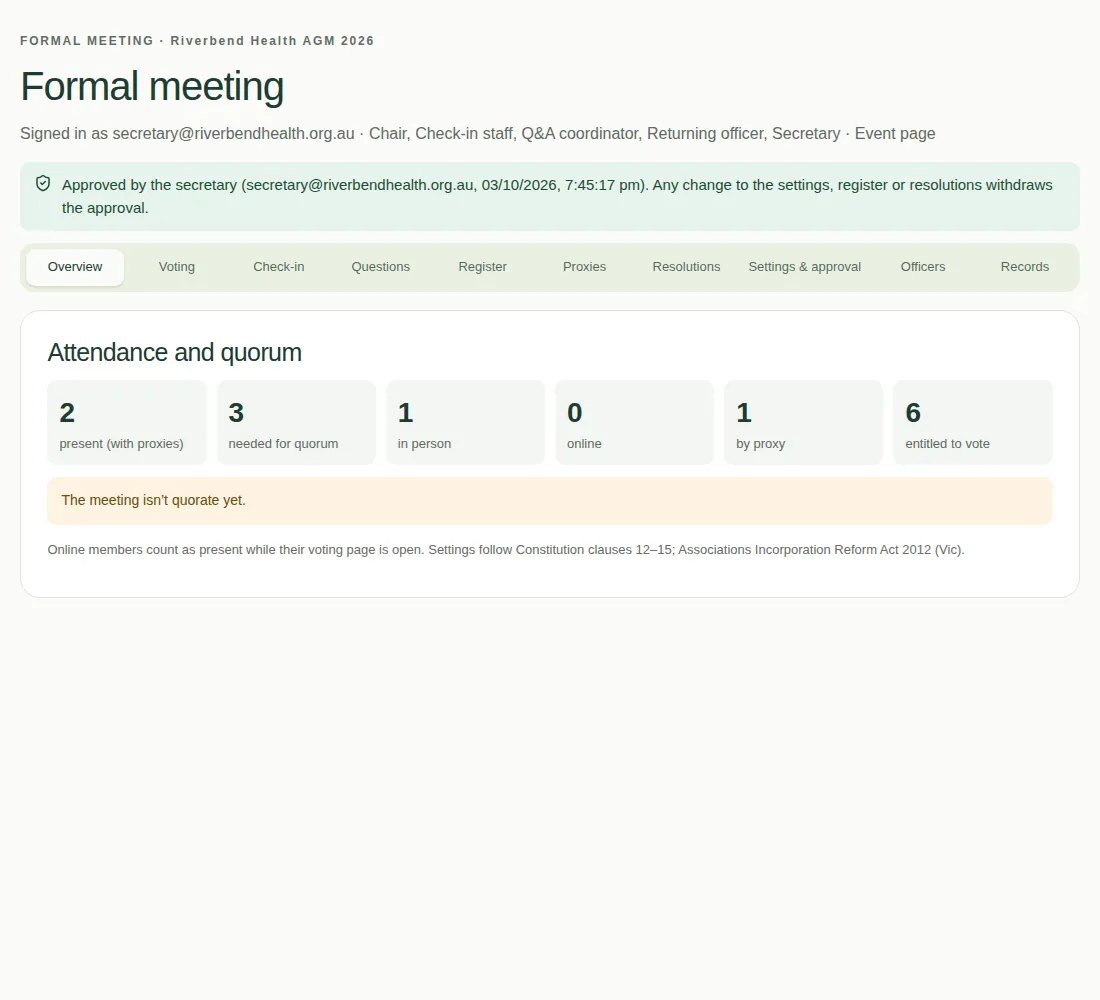The image size is (1100, 1000).
Task: Click the 'needed for quorum' stat card
Action: click(x=296, y=422)
